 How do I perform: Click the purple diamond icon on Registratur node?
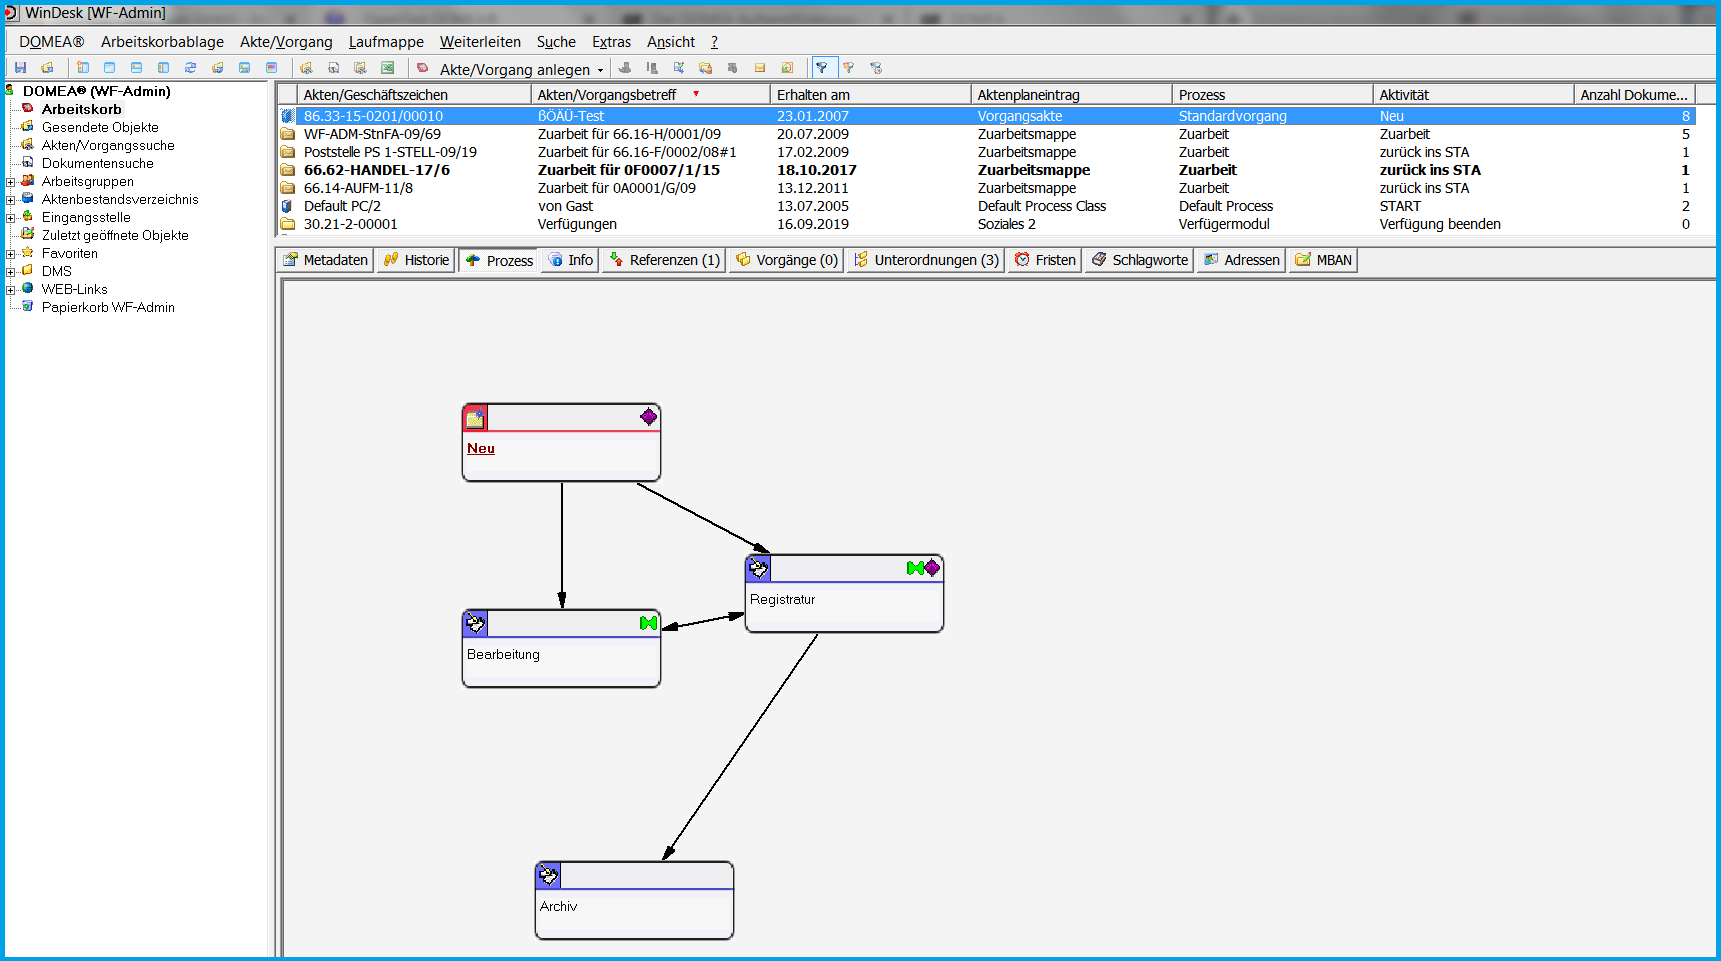[932, 568]
